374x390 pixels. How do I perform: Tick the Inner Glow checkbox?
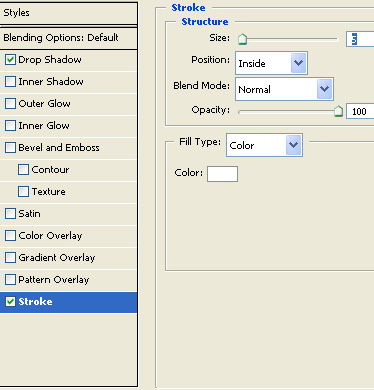pos(10,126)
